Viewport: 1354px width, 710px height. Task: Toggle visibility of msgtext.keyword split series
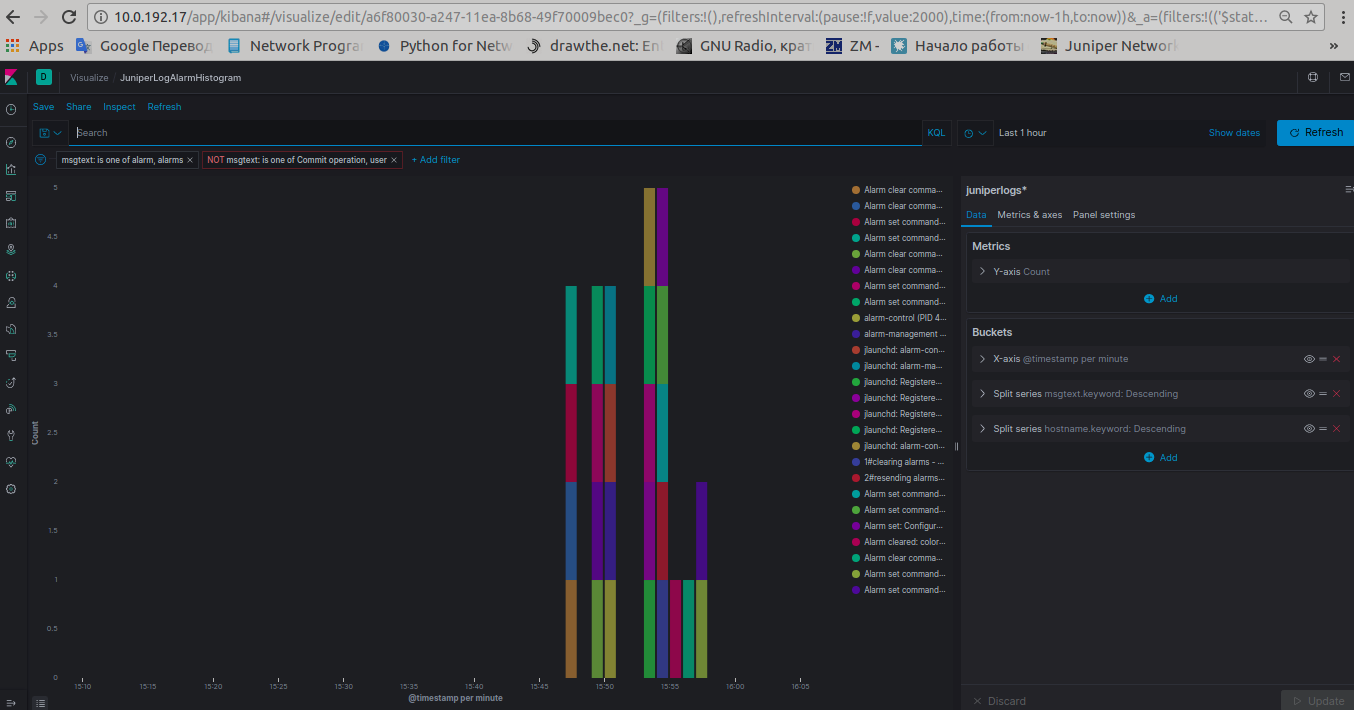[x=1309, y=394]
